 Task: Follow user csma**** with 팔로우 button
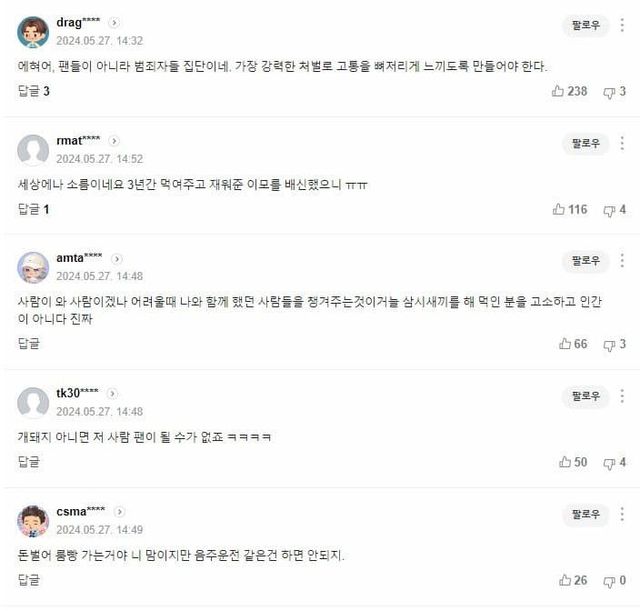pos(585,516)
